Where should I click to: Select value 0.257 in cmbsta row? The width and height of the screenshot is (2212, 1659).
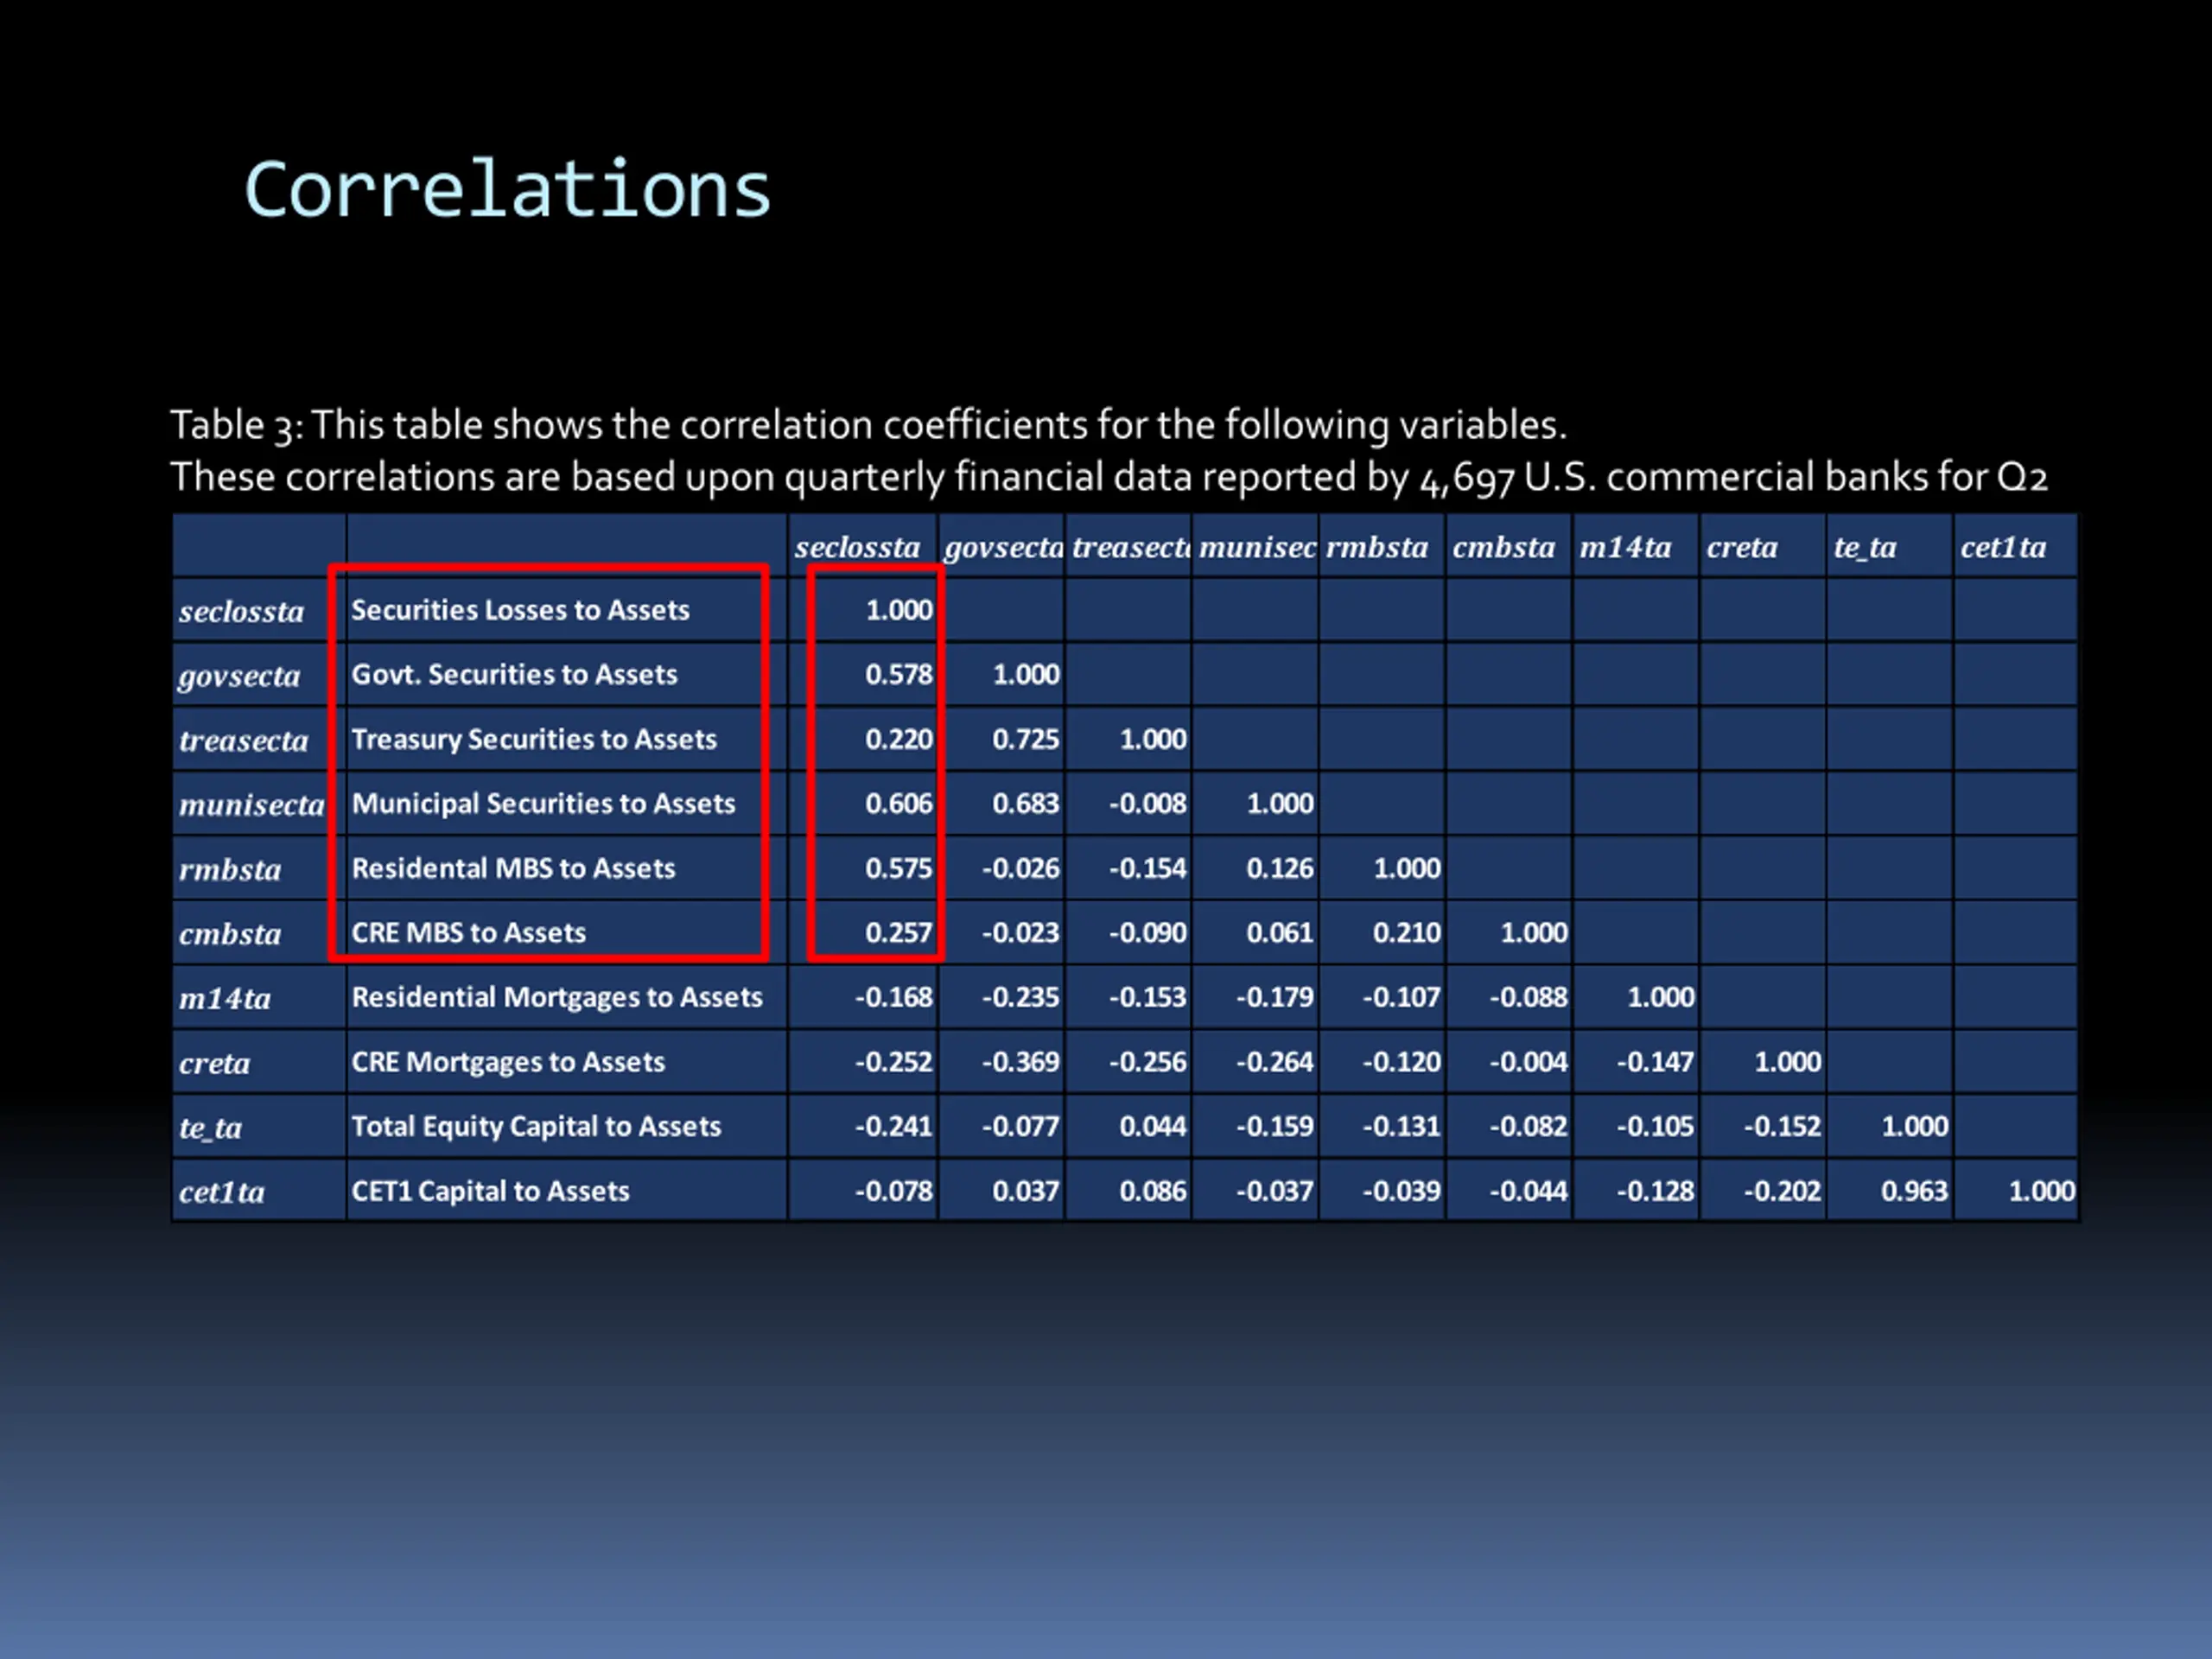(x=899, y=933)
